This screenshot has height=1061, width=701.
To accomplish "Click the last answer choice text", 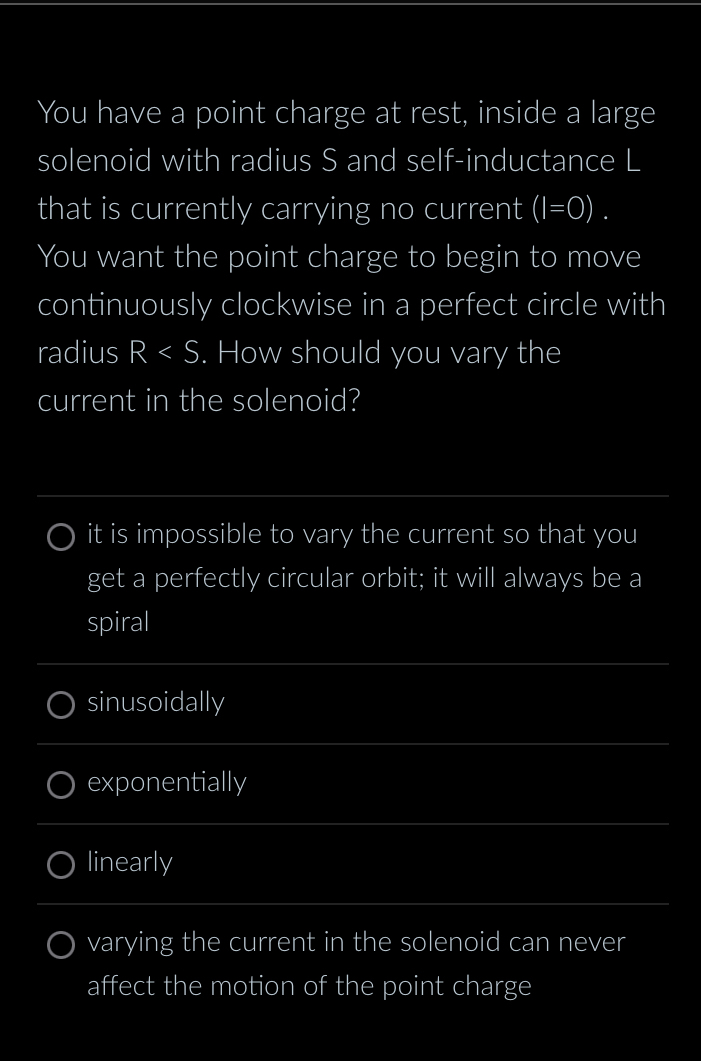I will (356, 963).
